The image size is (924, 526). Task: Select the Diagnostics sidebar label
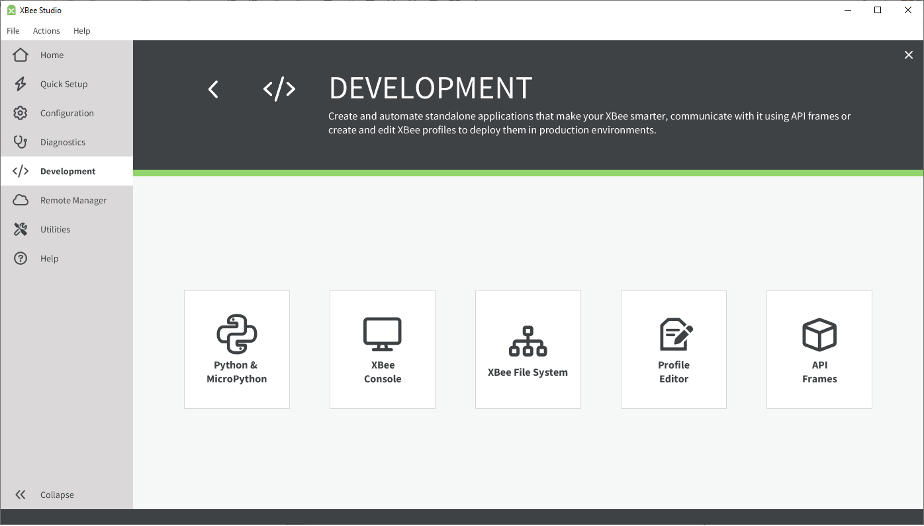click(x=62, y=142)
